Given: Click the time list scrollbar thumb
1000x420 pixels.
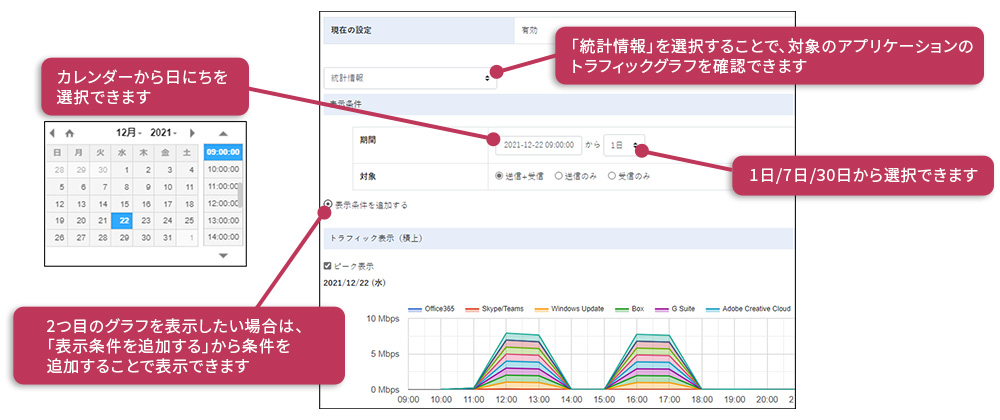Looking at the screenshot, I should pos(240,197).
